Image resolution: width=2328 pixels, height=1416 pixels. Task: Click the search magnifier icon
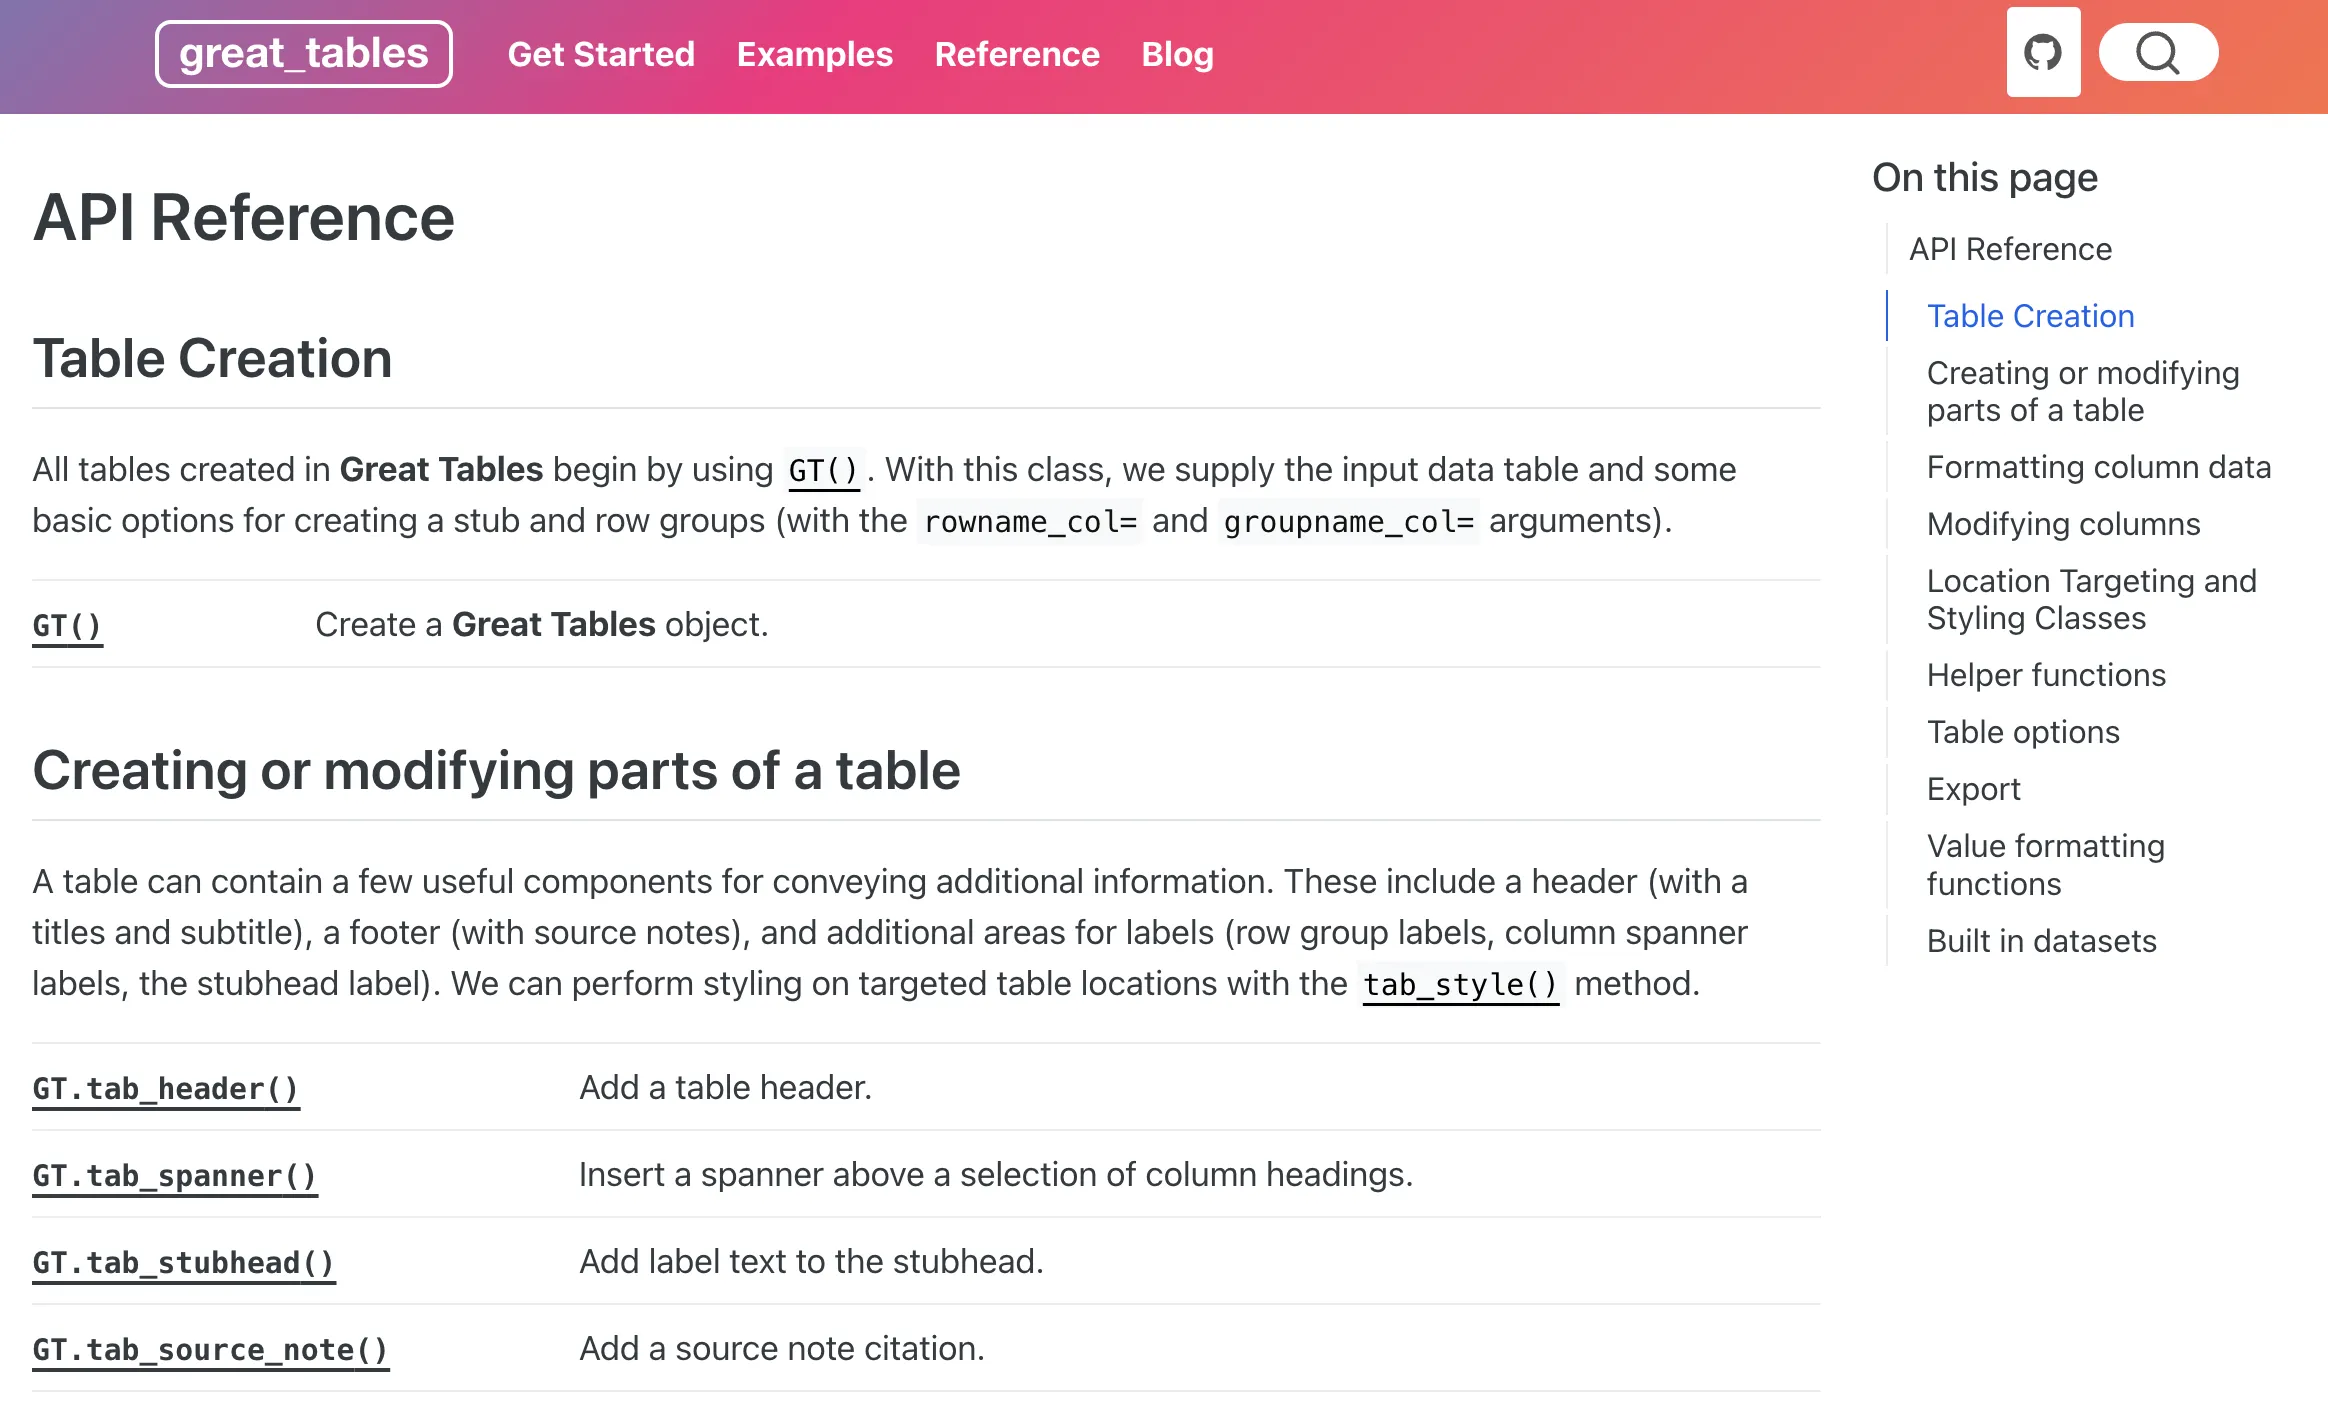tap(2157, 53)
